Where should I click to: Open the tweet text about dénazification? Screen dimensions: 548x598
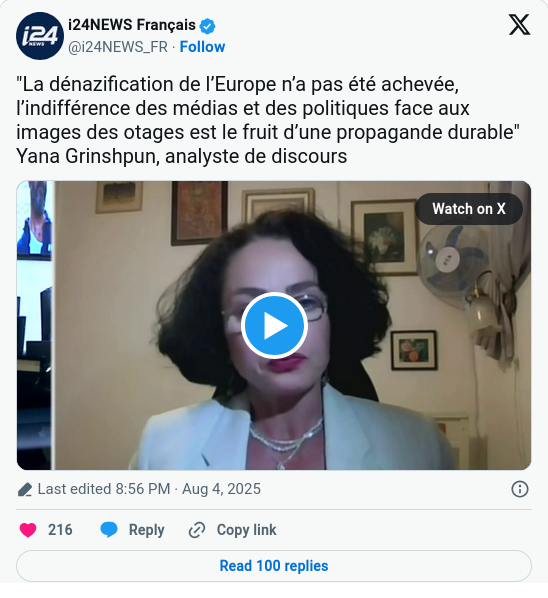[x=268, y=120]
